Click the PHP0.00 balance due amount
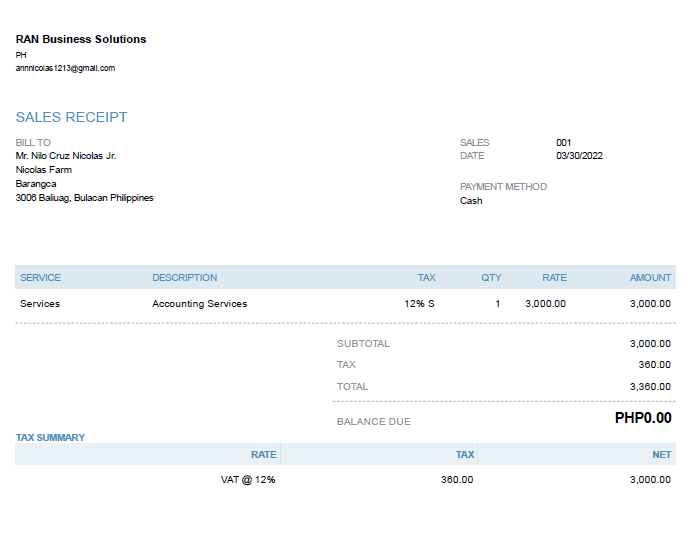This screenshot has width=690, height=553. [x=643, y=418]
